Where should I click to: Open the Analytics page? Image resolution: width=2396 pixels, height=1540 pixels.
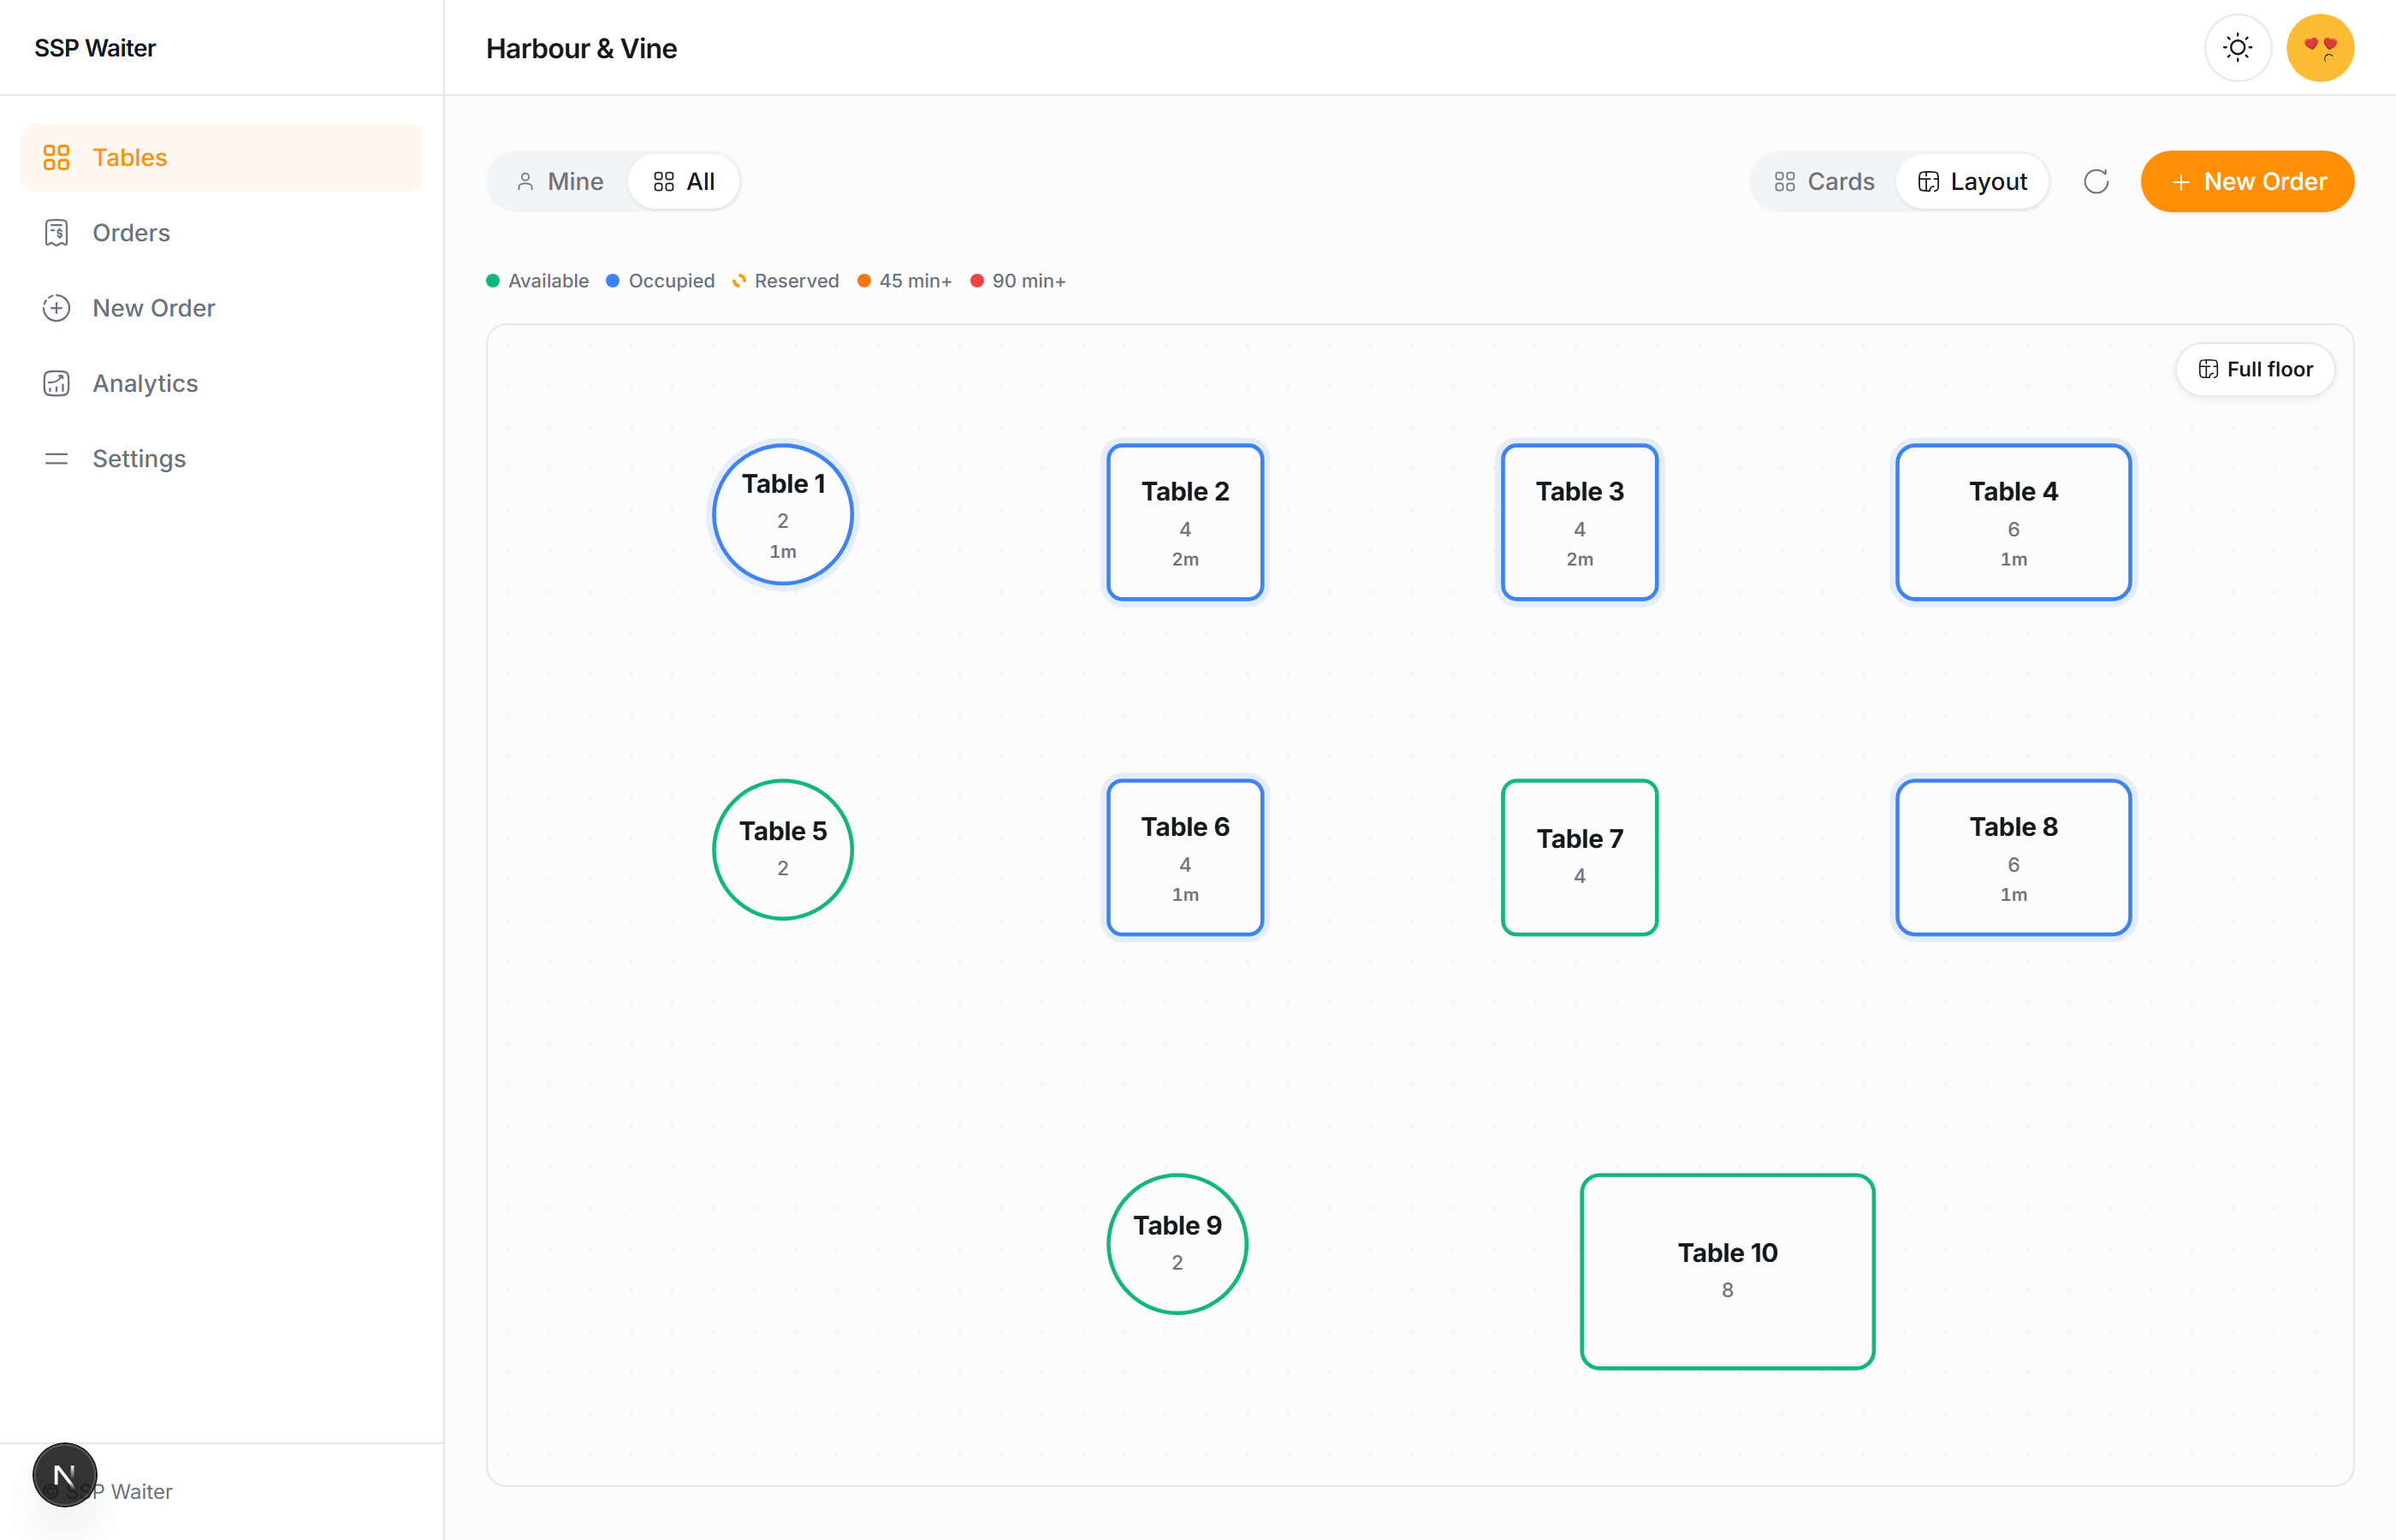(221, 383)
